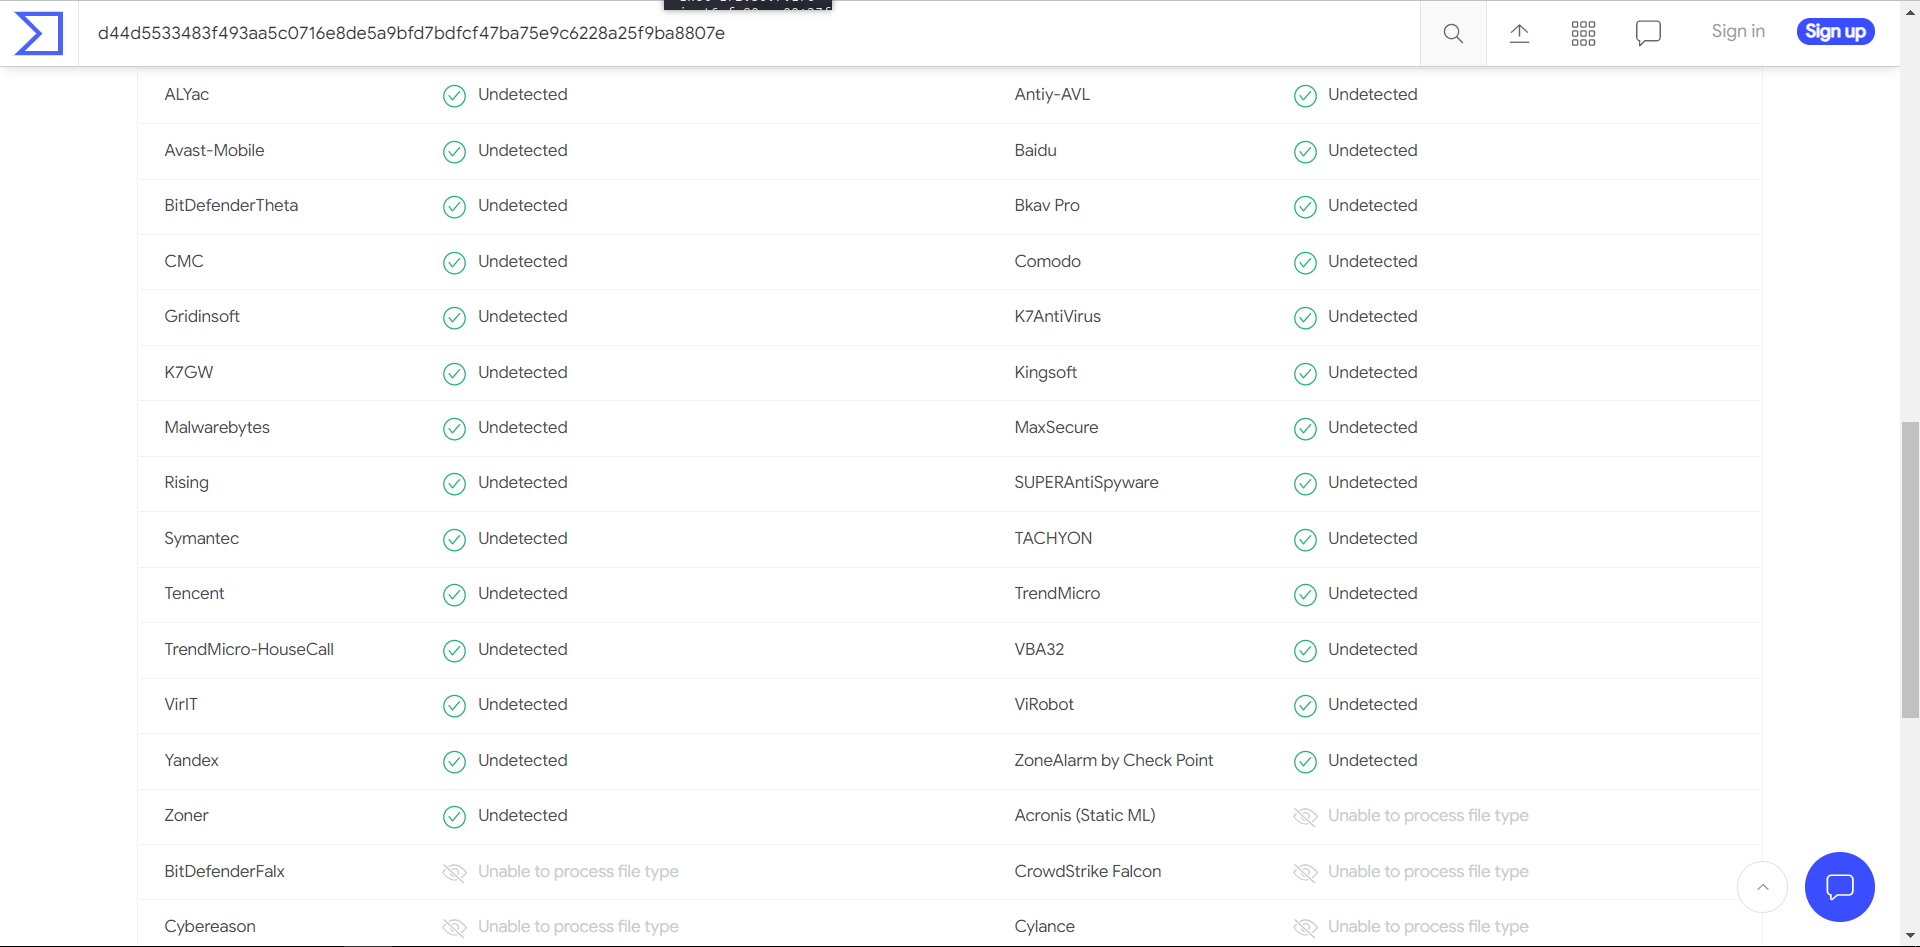
Task: Click the Undetected result for Kingsoft
Action: 1373,372
